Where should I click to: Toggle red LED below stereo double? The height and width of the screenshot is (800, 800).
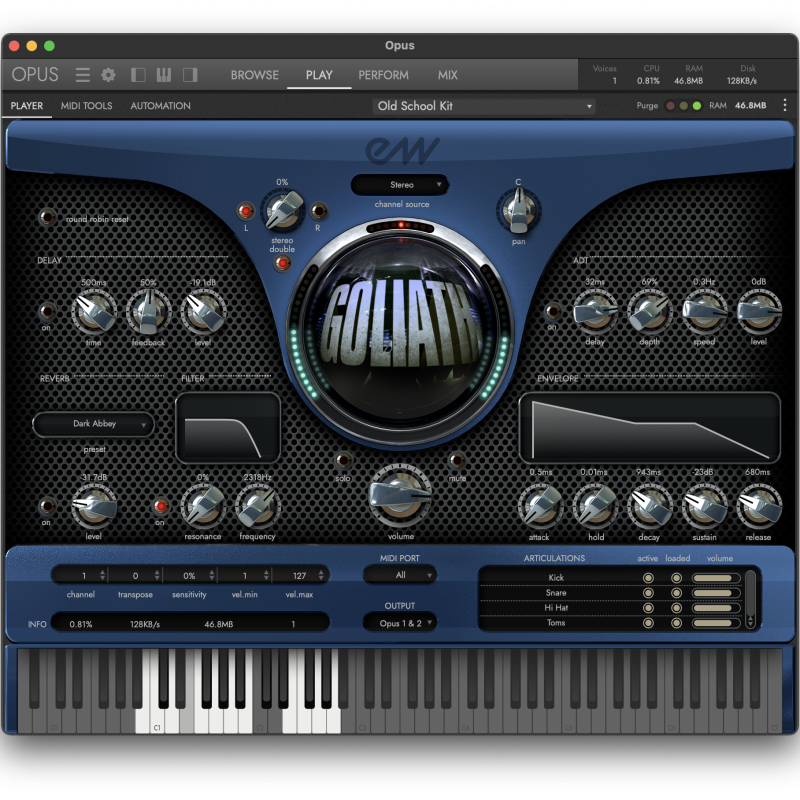pyautogui.click(x=282, y=263)
